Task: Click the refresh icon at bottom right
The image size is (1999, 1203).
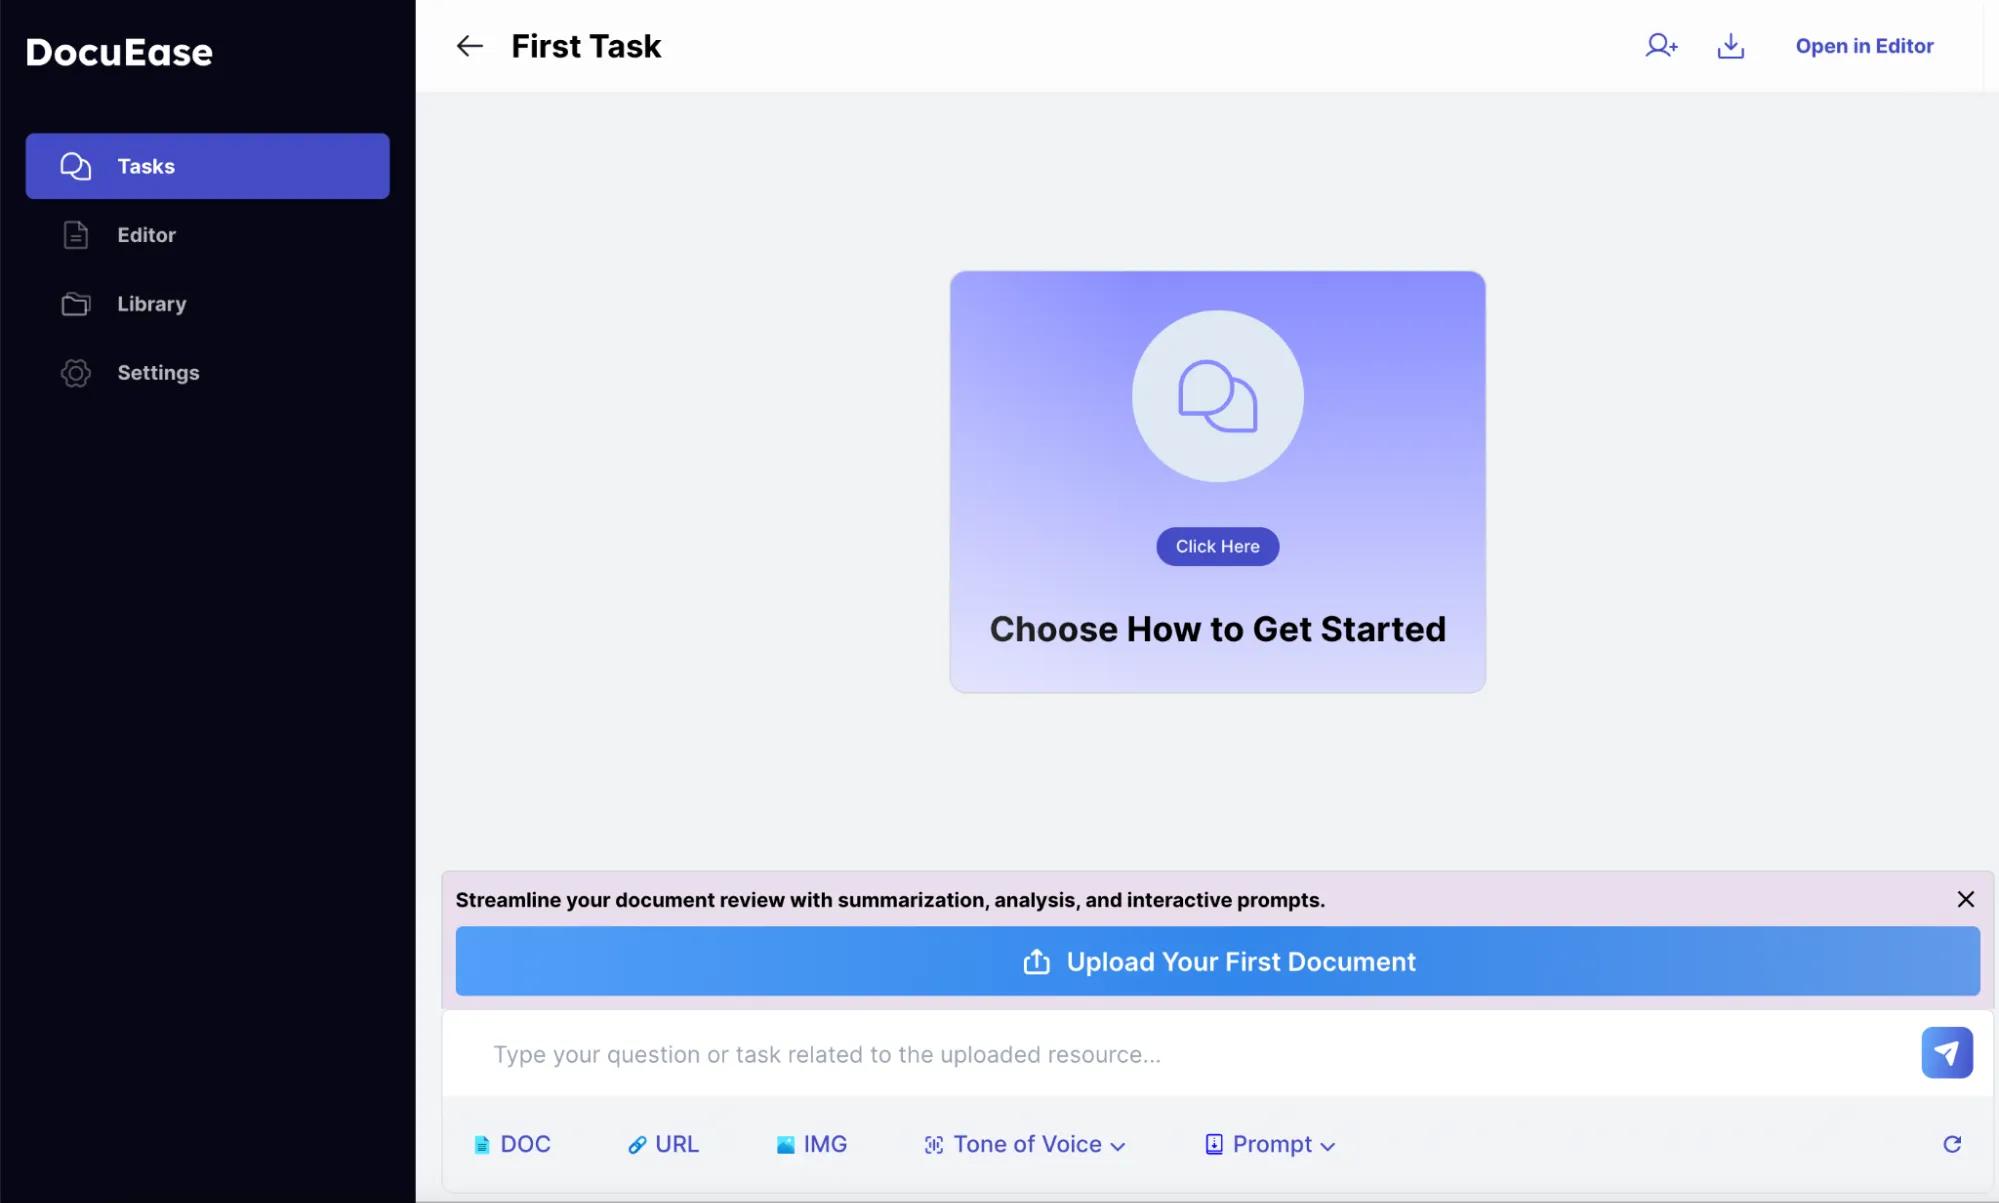Action: (x=1952, y=1143)
